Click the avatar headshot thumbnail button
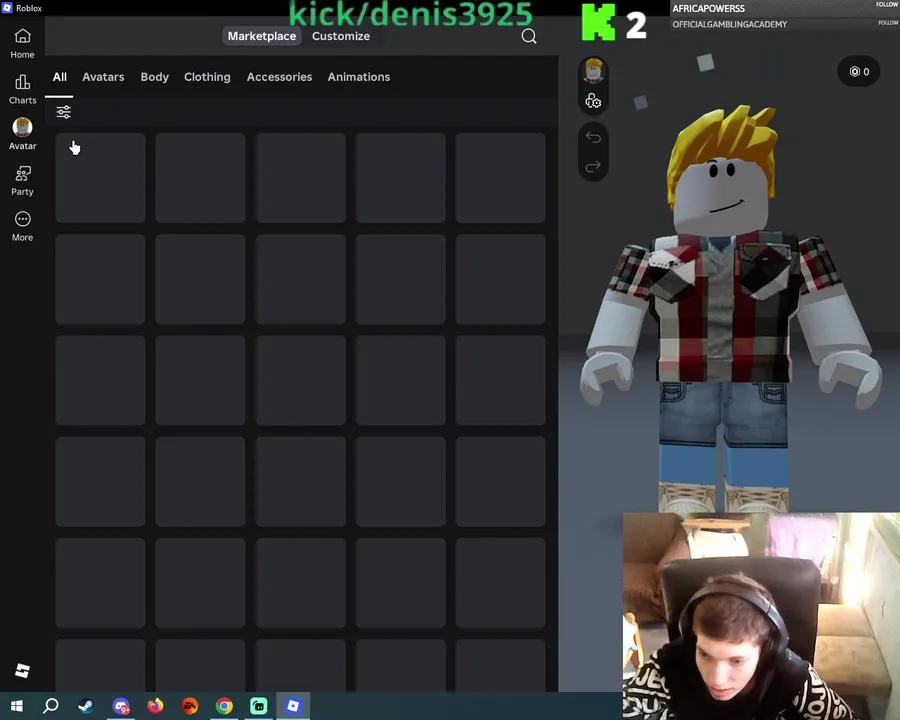The image size is (900, 720). click(x=593, y=71)
